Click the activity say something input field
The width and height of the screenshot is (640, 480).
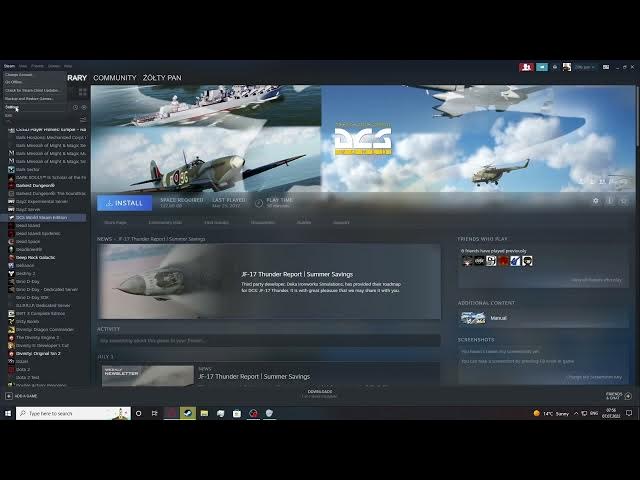[269, 340]
